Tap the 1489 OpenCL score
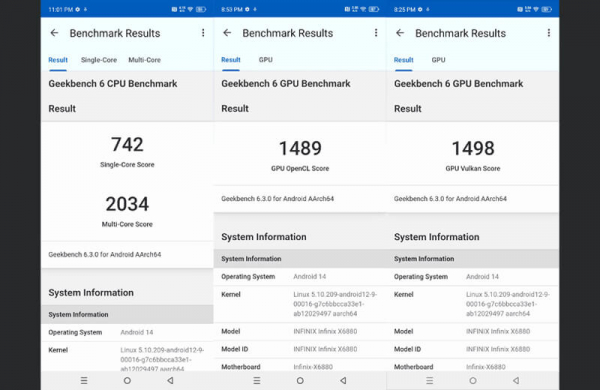This screenshot has height=390, width=600. click(300, 148)
